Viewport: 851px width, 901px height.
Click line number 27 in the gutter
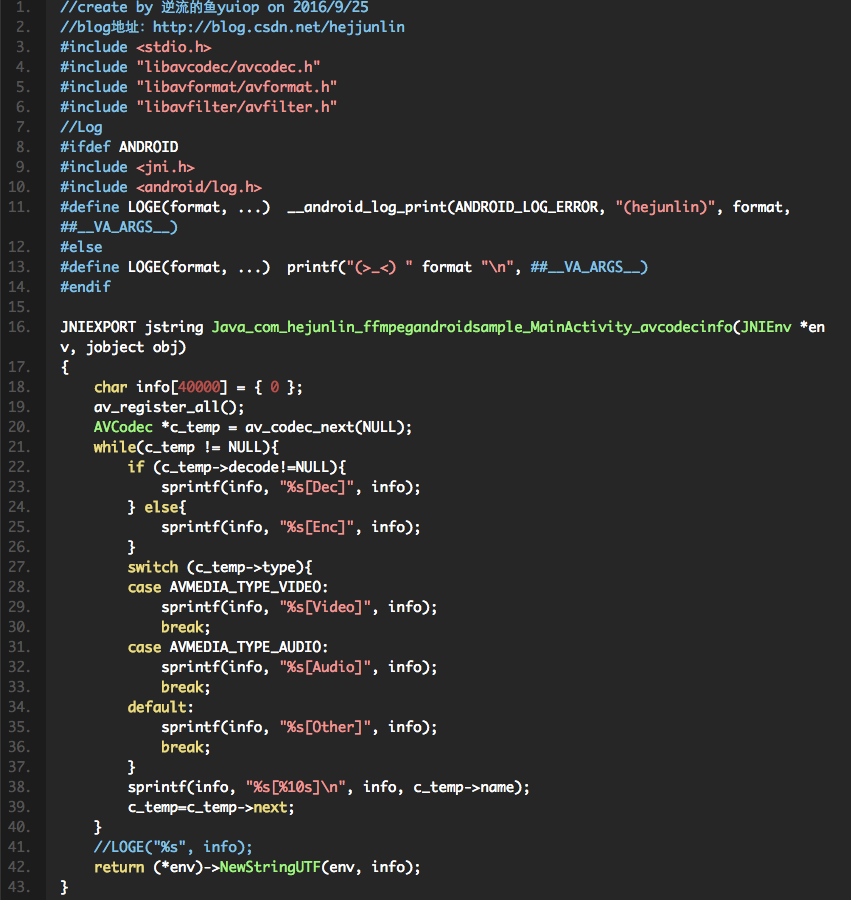coord(20,567)
